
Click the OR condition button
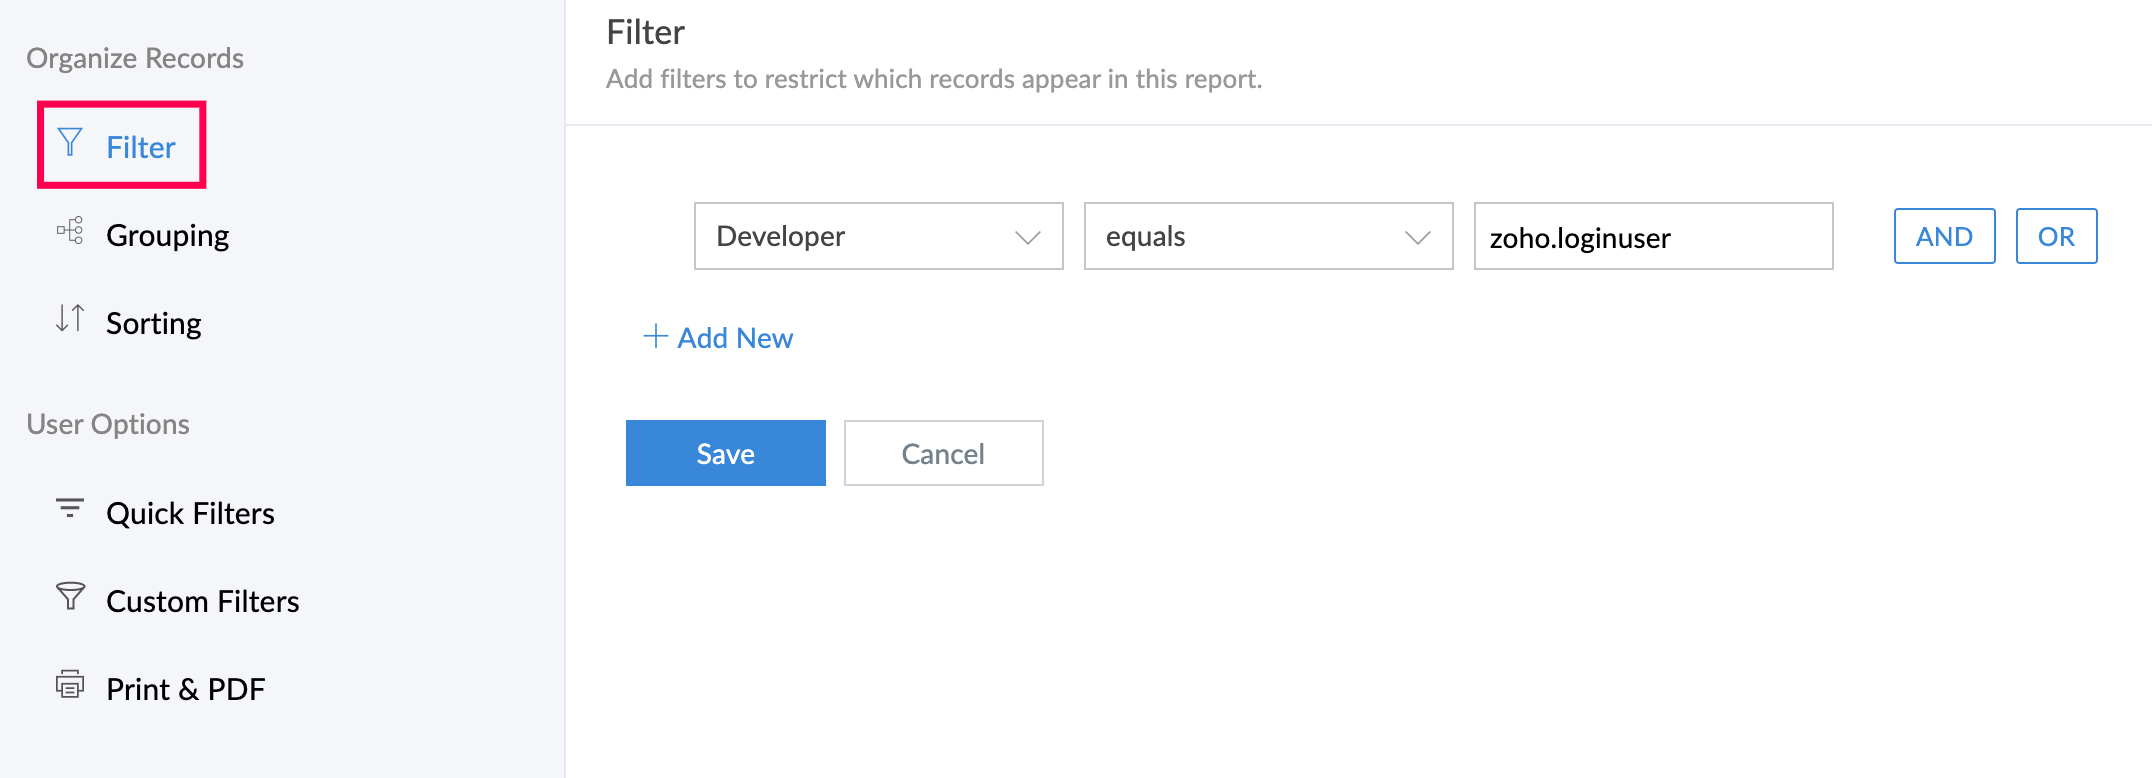pyautogui.click(x=2056, y=237)
